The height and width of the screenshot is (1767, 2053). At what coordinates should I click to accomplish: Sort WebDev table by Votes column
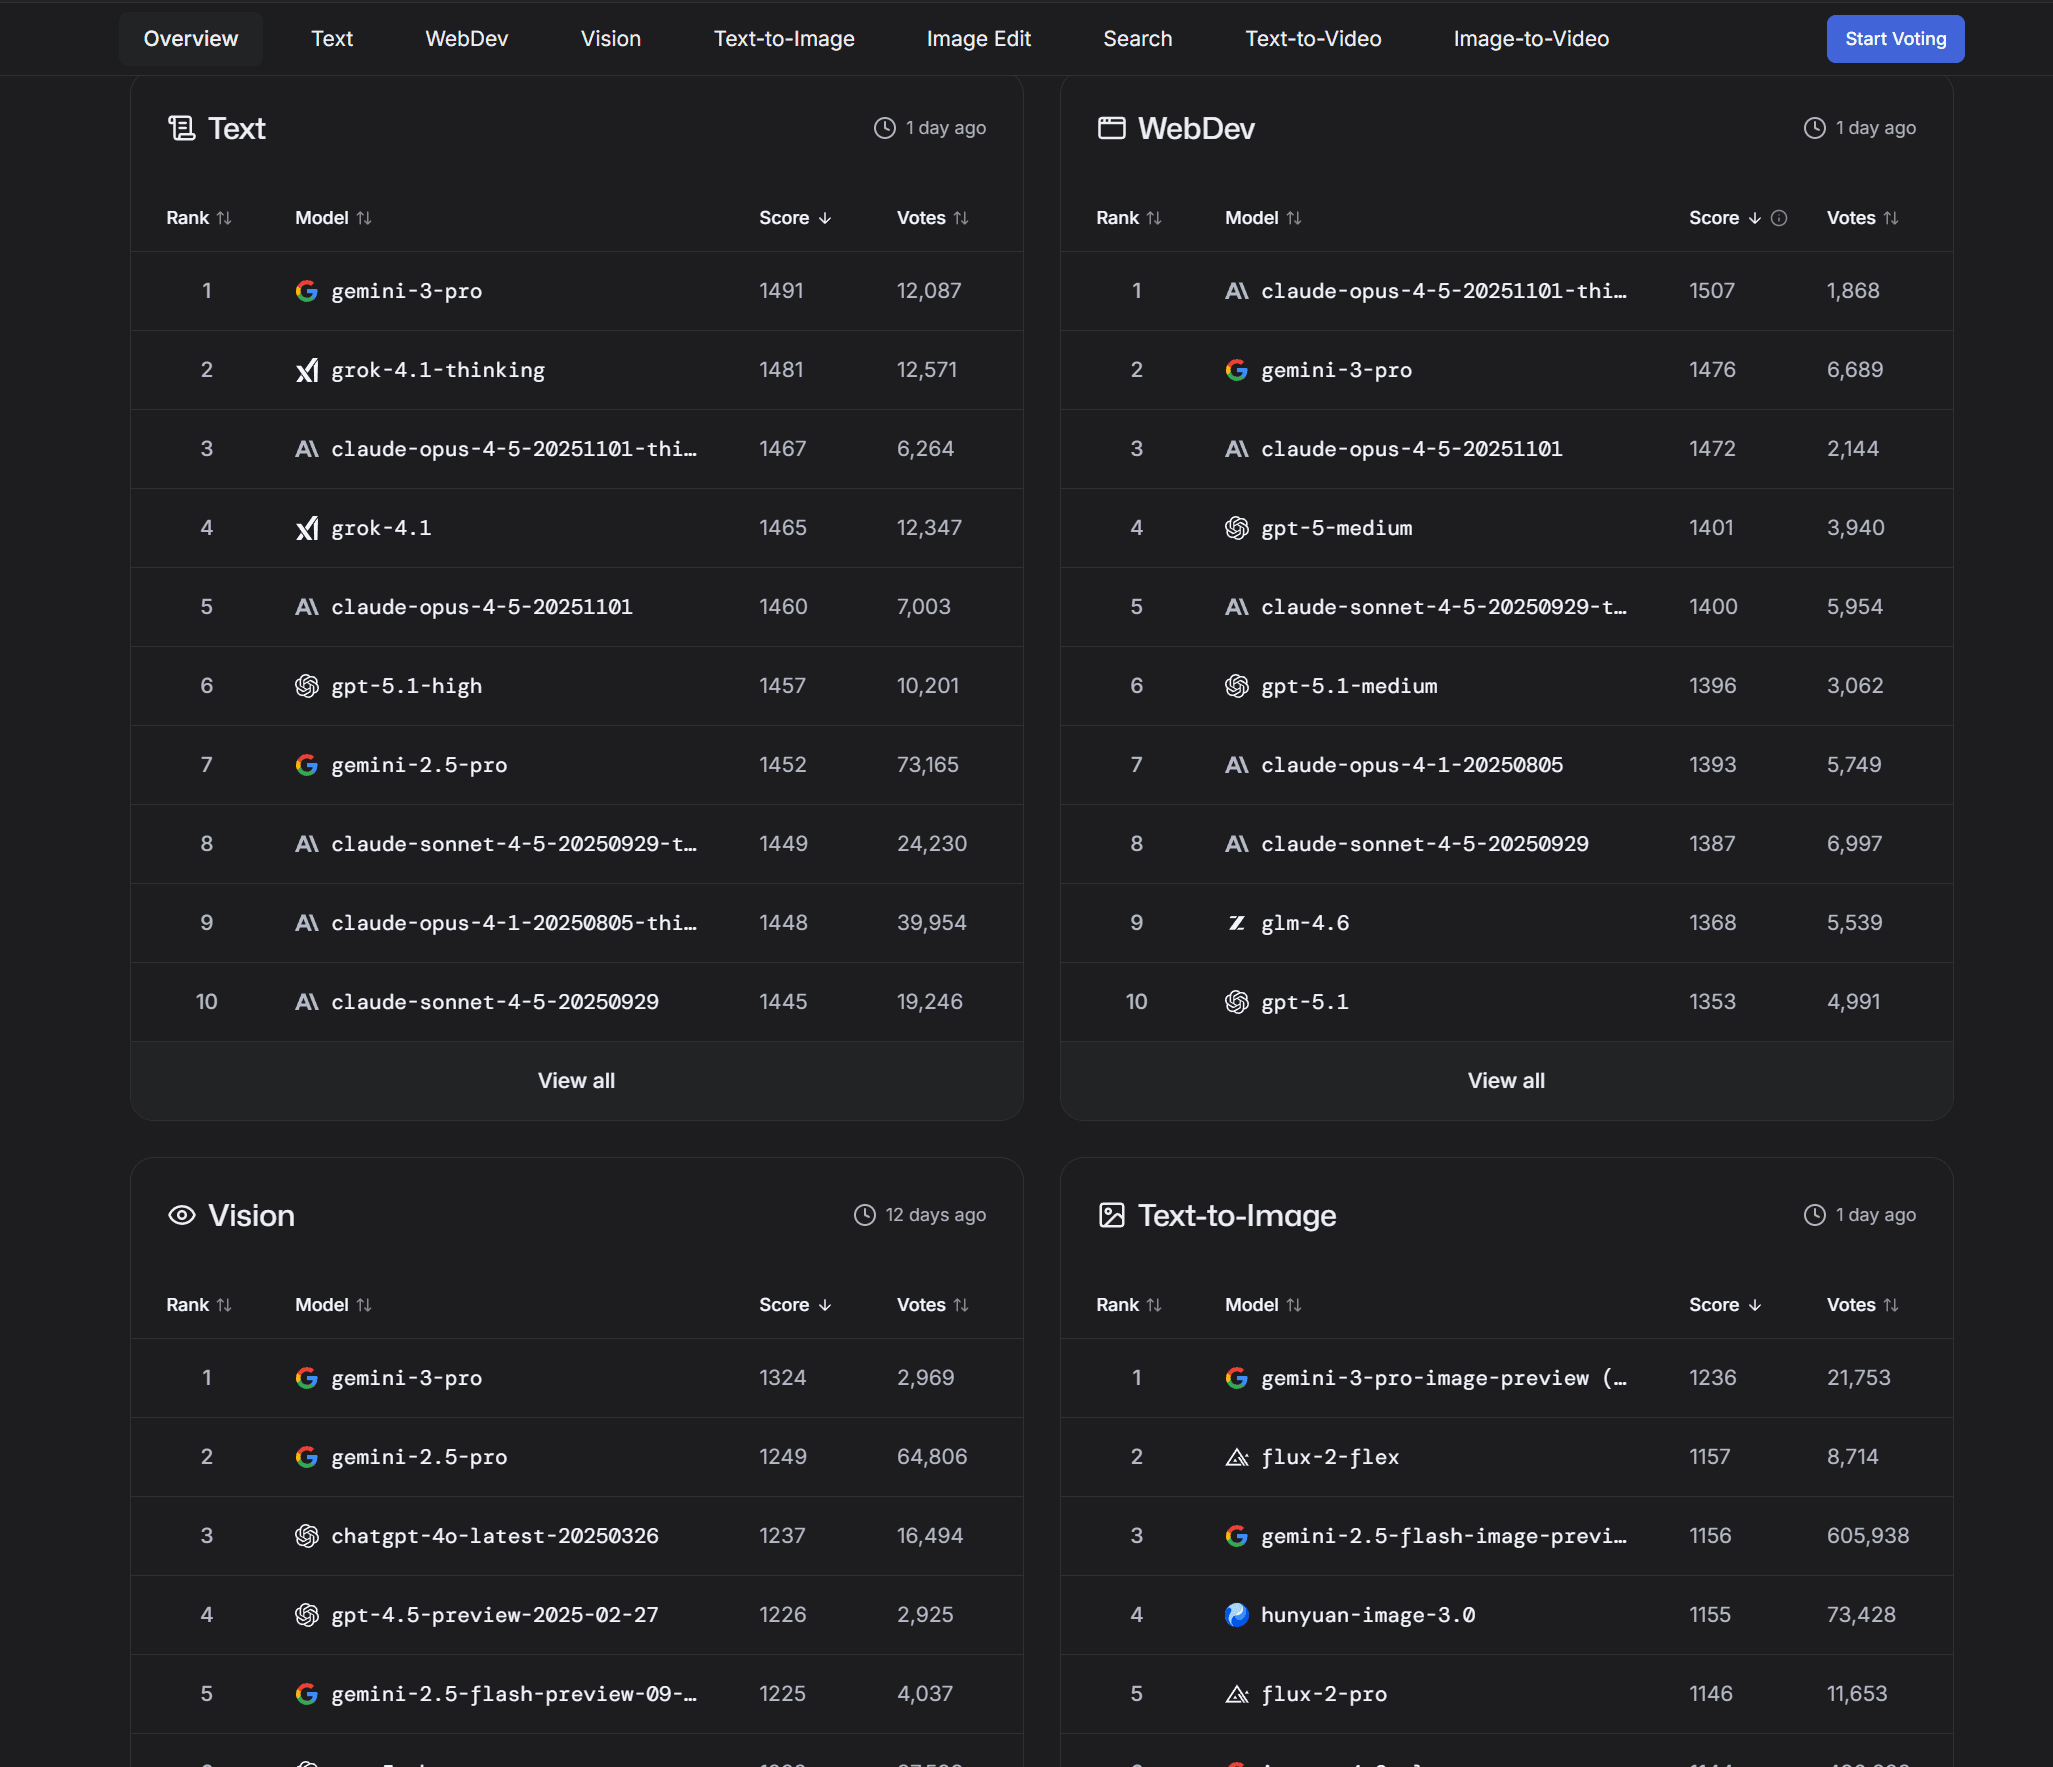(x=1861, y=218)
